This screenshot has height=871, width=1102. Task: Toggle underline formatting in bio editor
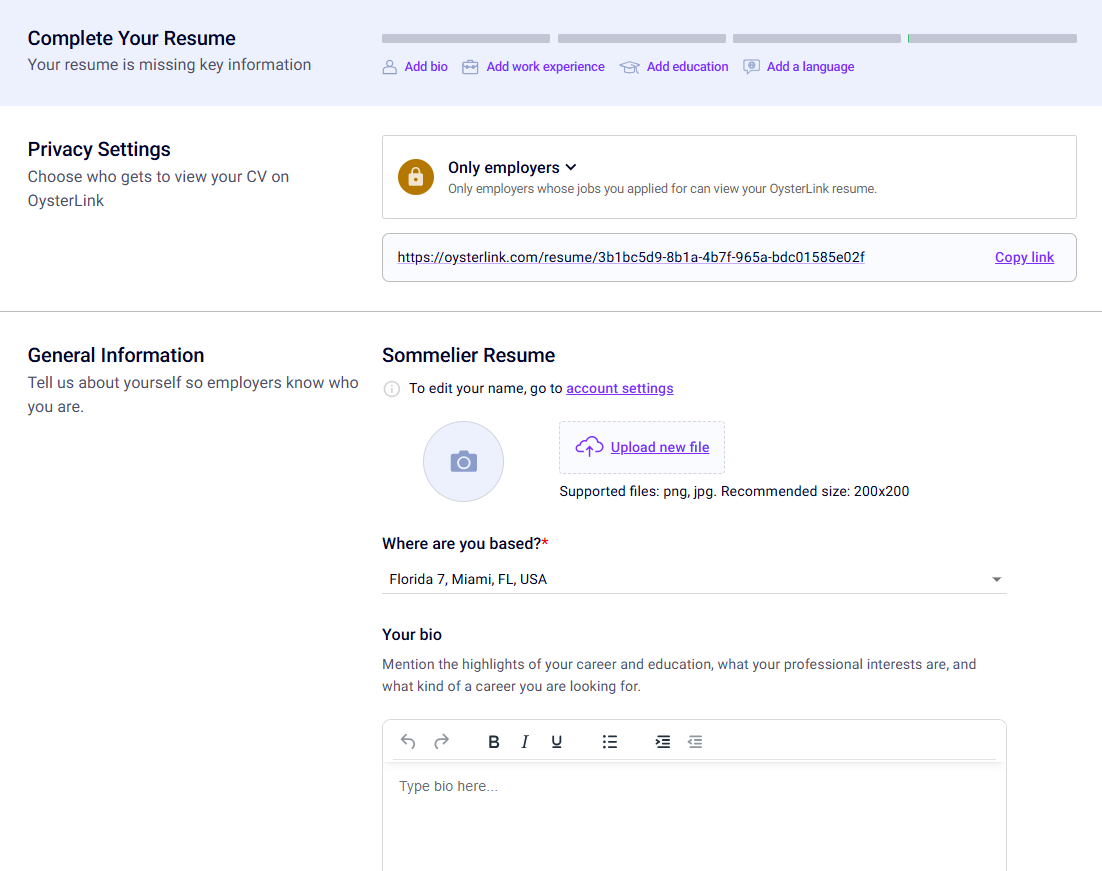click(x=557, y=742)
